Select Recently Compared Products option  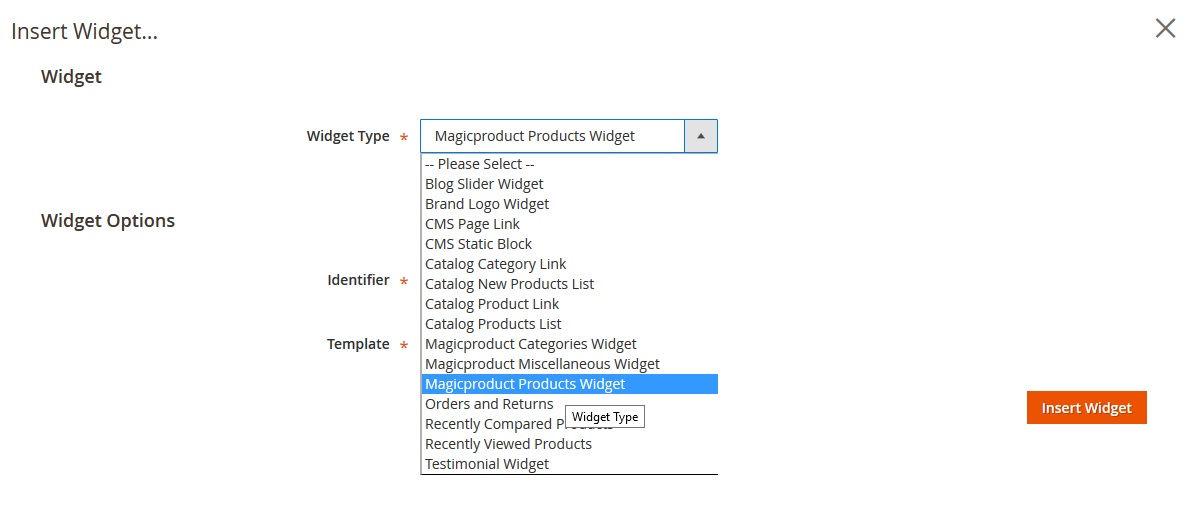click(490, 424)
